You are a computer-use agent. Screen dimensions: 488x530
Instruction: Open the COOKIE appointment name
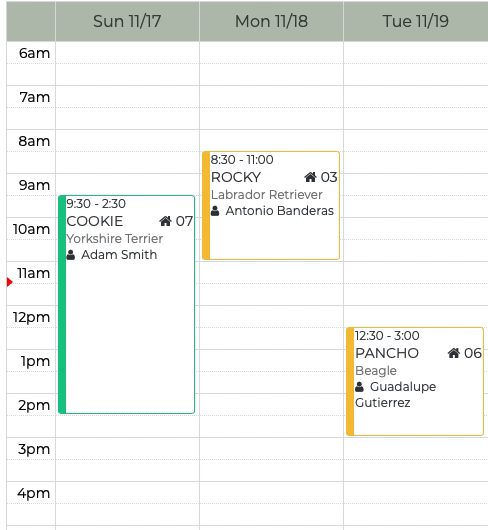95,221
